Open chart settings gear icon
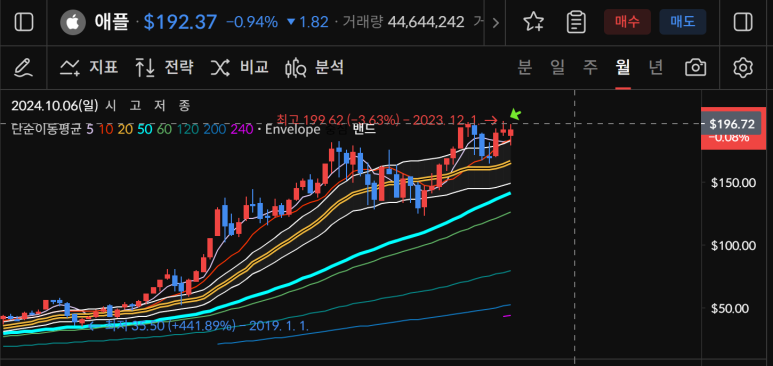Image resolution: width=773 pixels, height=366 pixels. click(x=743, y=68)
